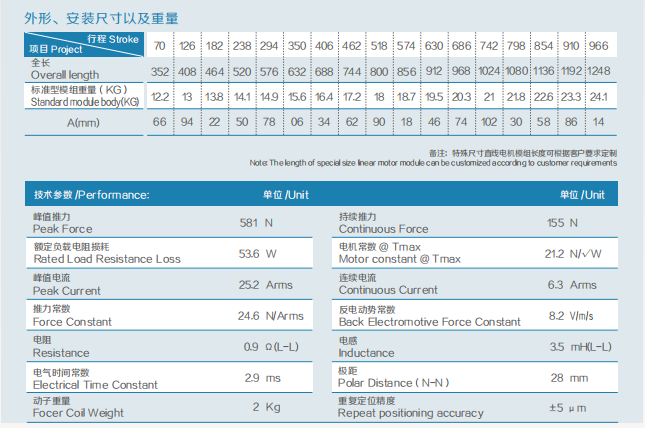Select overall length value 632
The width and height of the screenshot is (645, 428).
tap(297, 72)
